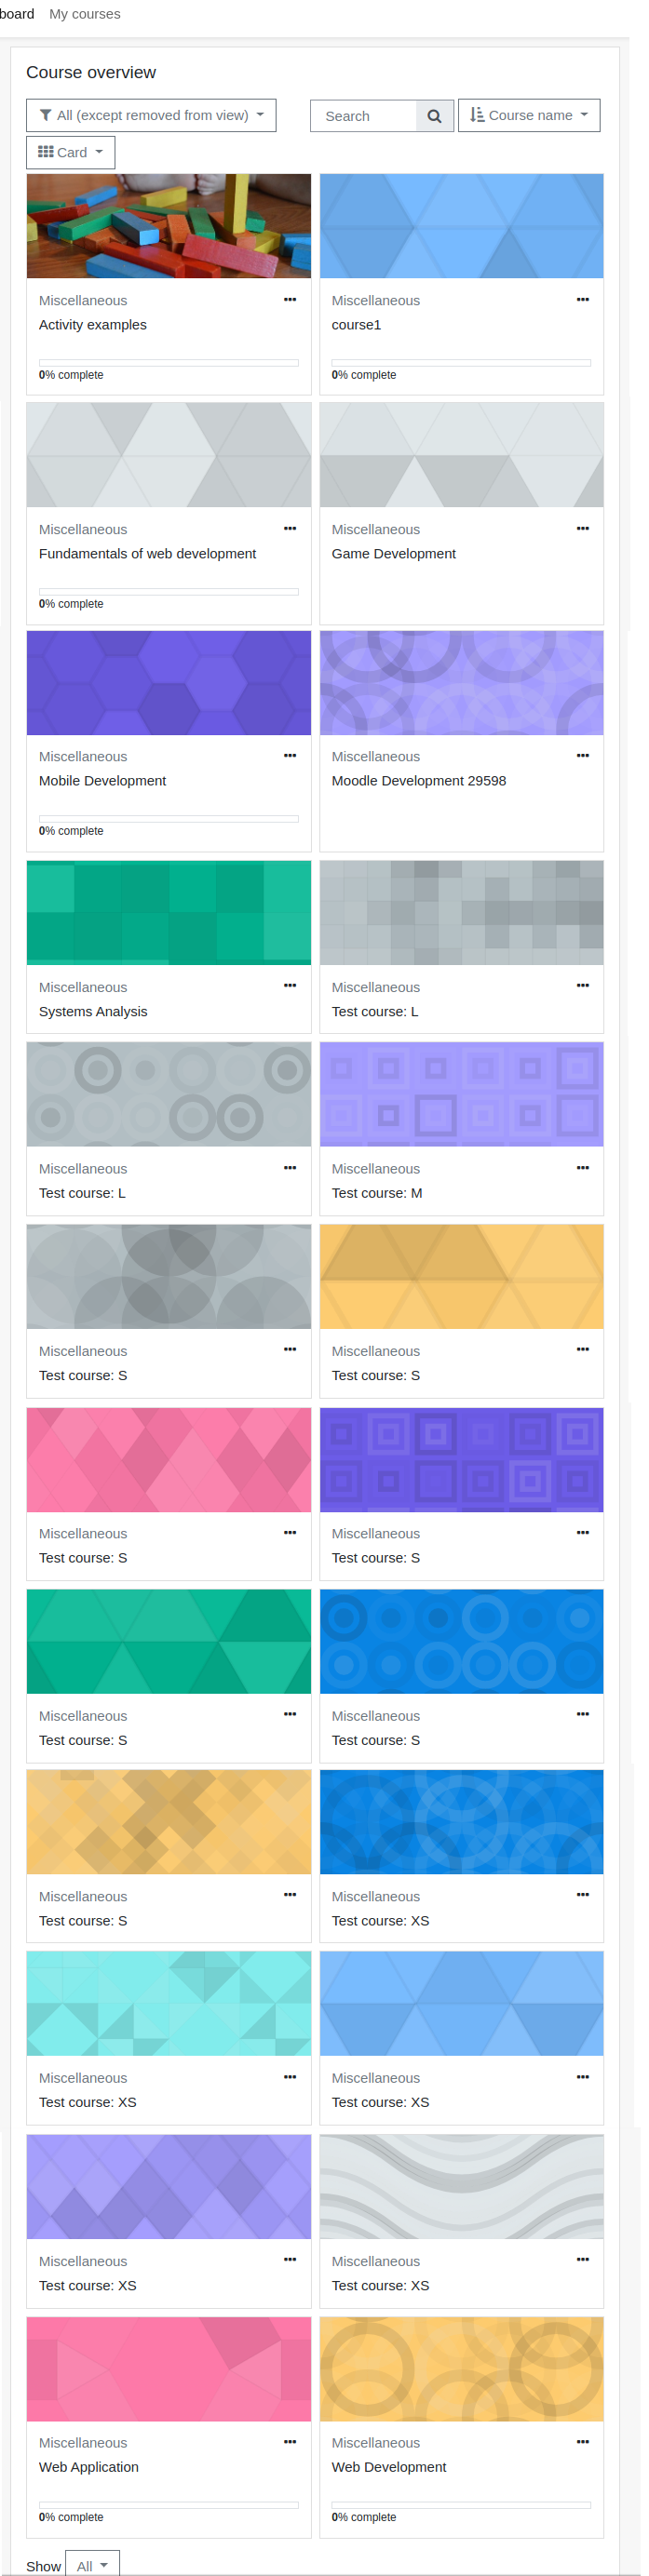Open three-dot menu for Web Development card
This screenshot has height=2576, width=649.
[583, 2442]
